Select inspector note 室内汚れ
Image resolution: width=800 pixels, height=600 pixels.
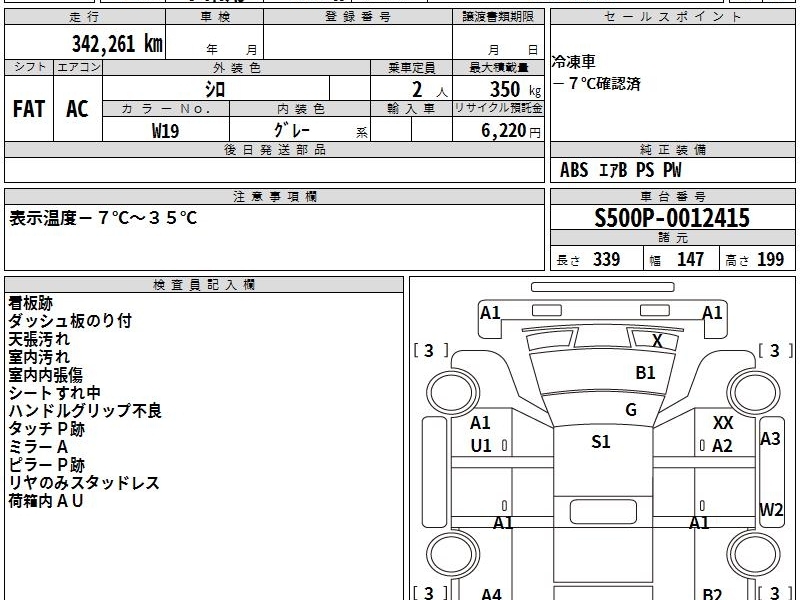(x=39, y=357)
